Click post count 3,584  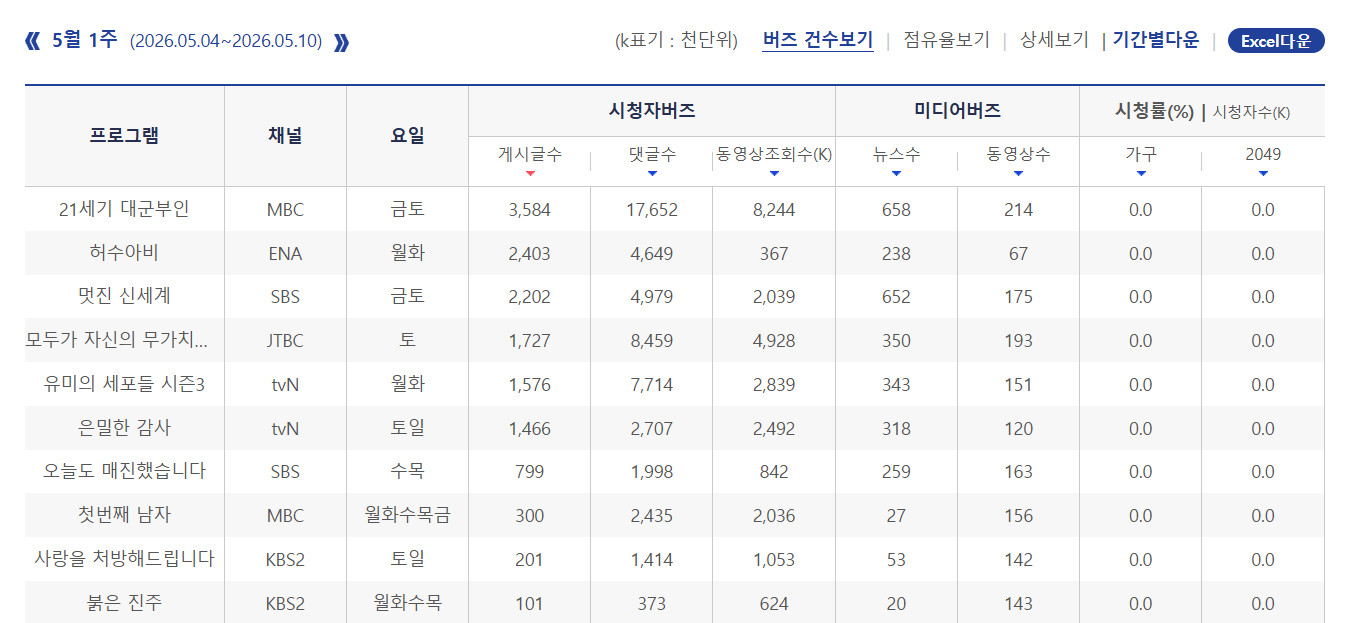pos(530,210)
